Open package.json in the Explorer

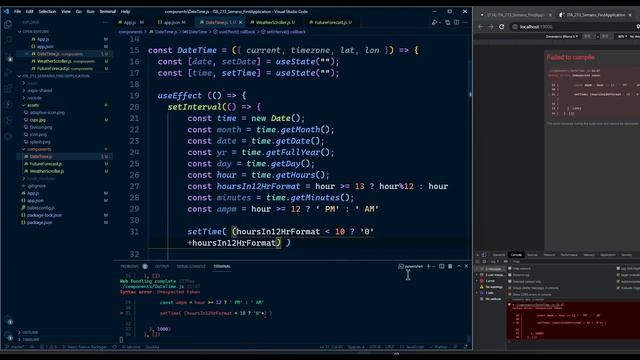coord(39,223)
